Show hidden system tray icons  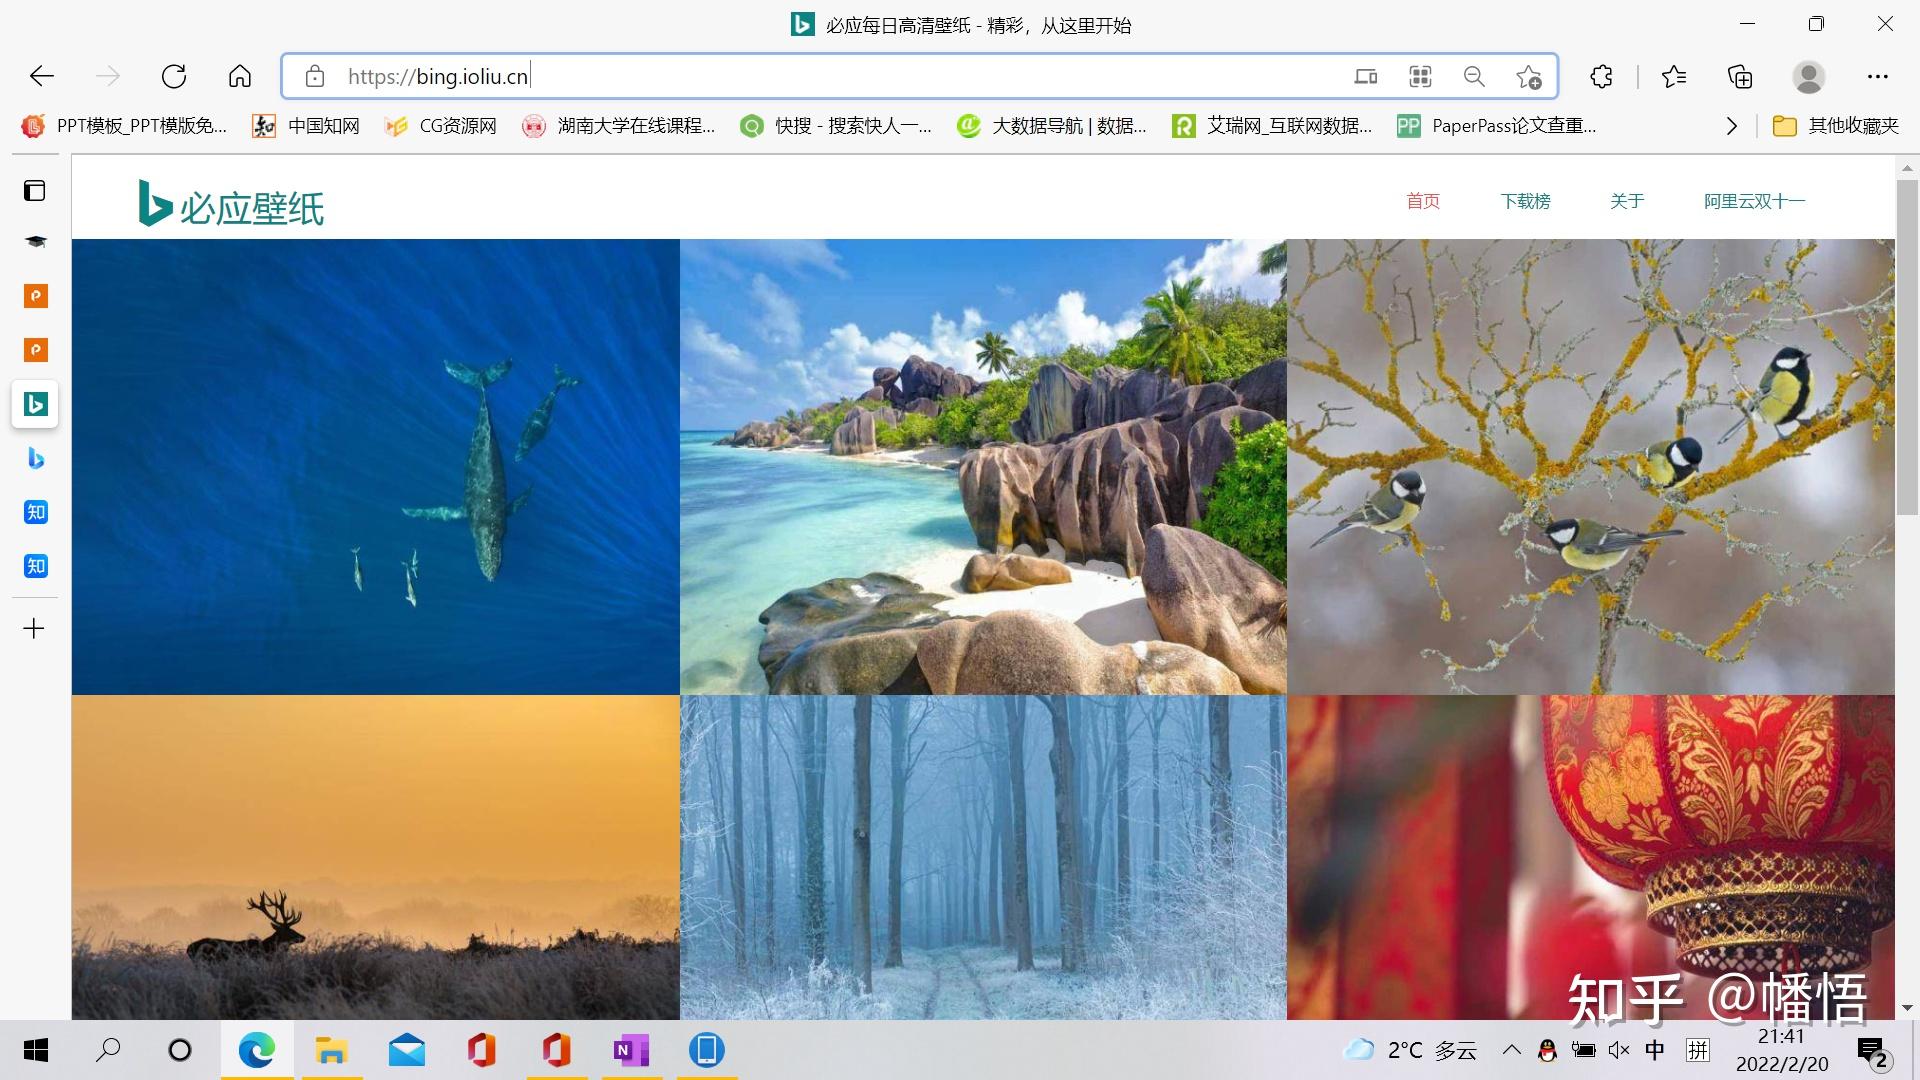point(1512,1050)
